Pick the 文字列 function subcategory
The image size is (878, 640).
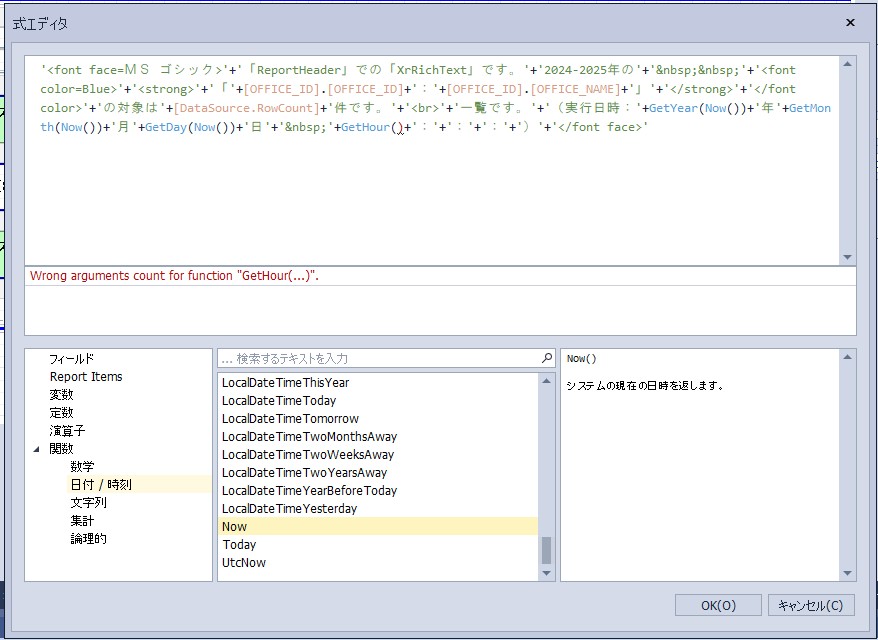click(x=88, y=502)
